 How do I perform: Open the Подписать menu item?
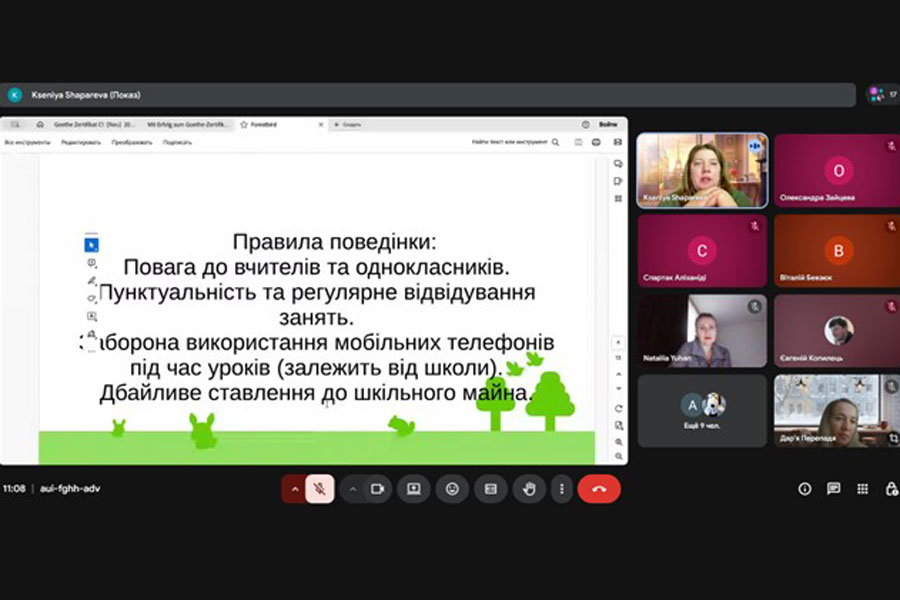point(177,142)
